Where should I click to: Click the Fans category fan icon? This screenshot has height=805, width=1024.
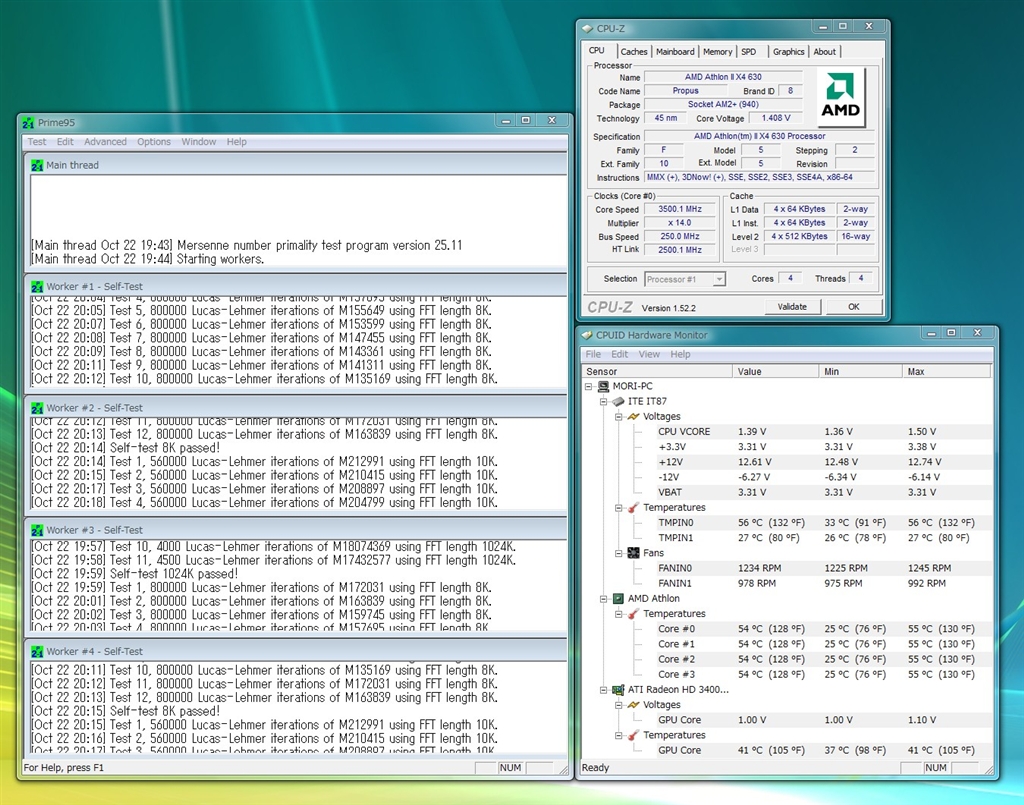point(633,553)
